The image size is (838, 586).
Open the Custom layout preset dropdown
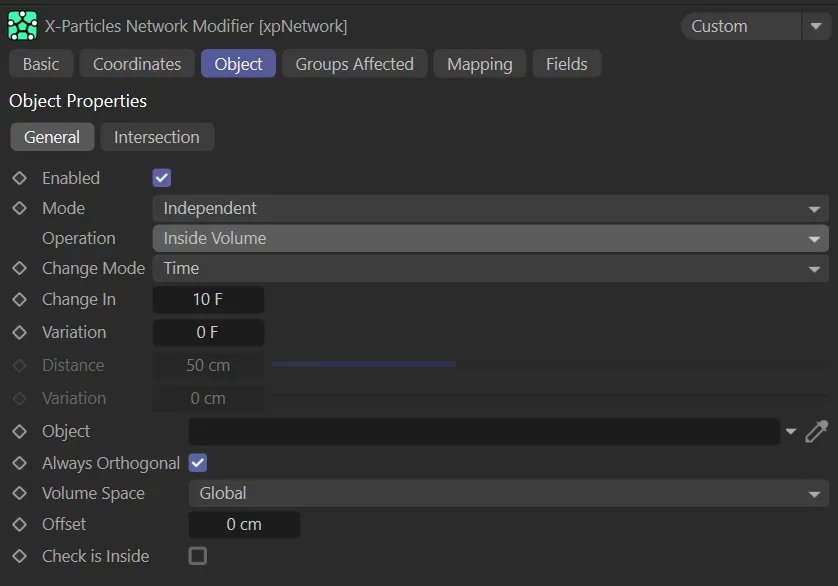click(755, 26)
